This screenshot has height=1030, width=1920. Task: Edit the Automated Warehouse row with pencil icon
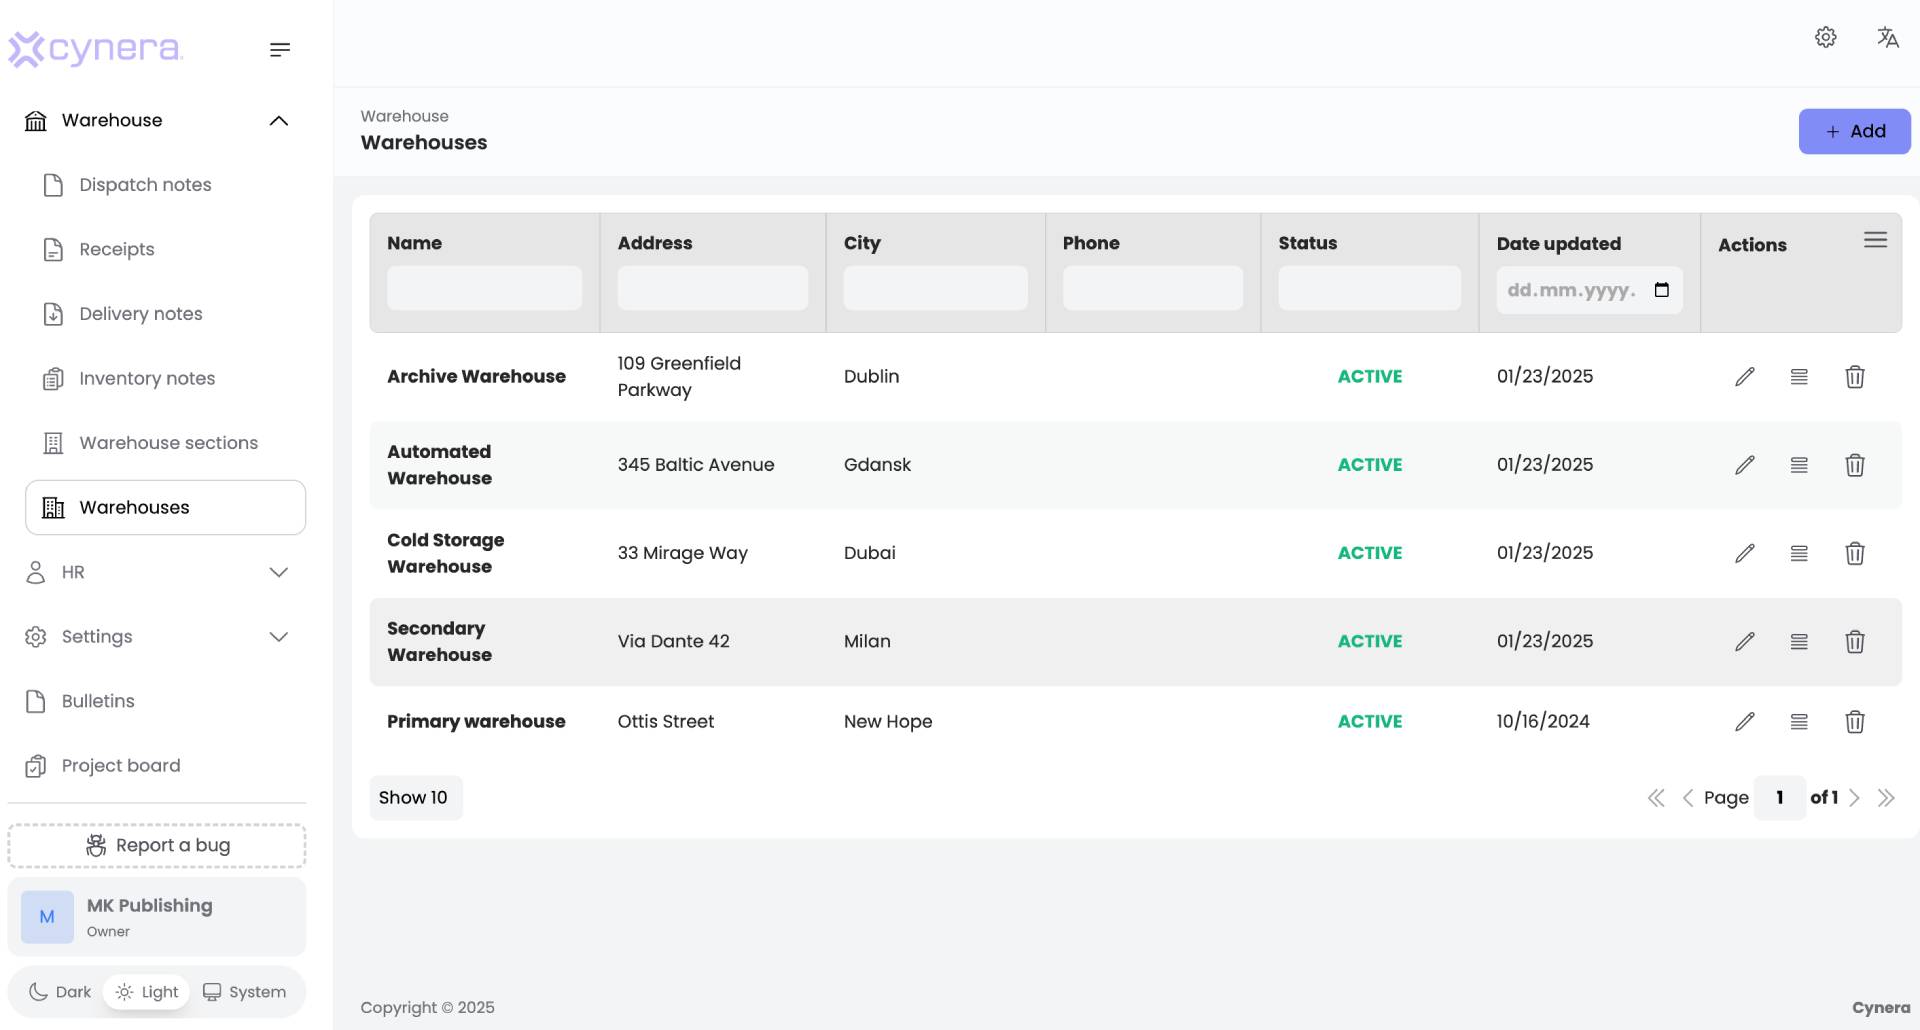coord(1744,465)
